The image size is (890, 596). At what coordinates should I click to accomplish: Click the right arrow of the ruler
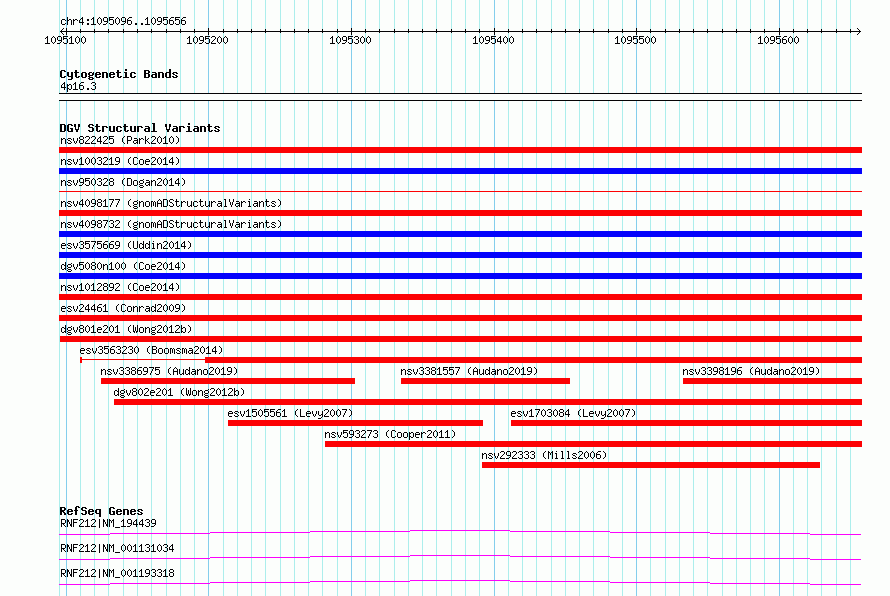pyautogui.click(x=859, y=31)
